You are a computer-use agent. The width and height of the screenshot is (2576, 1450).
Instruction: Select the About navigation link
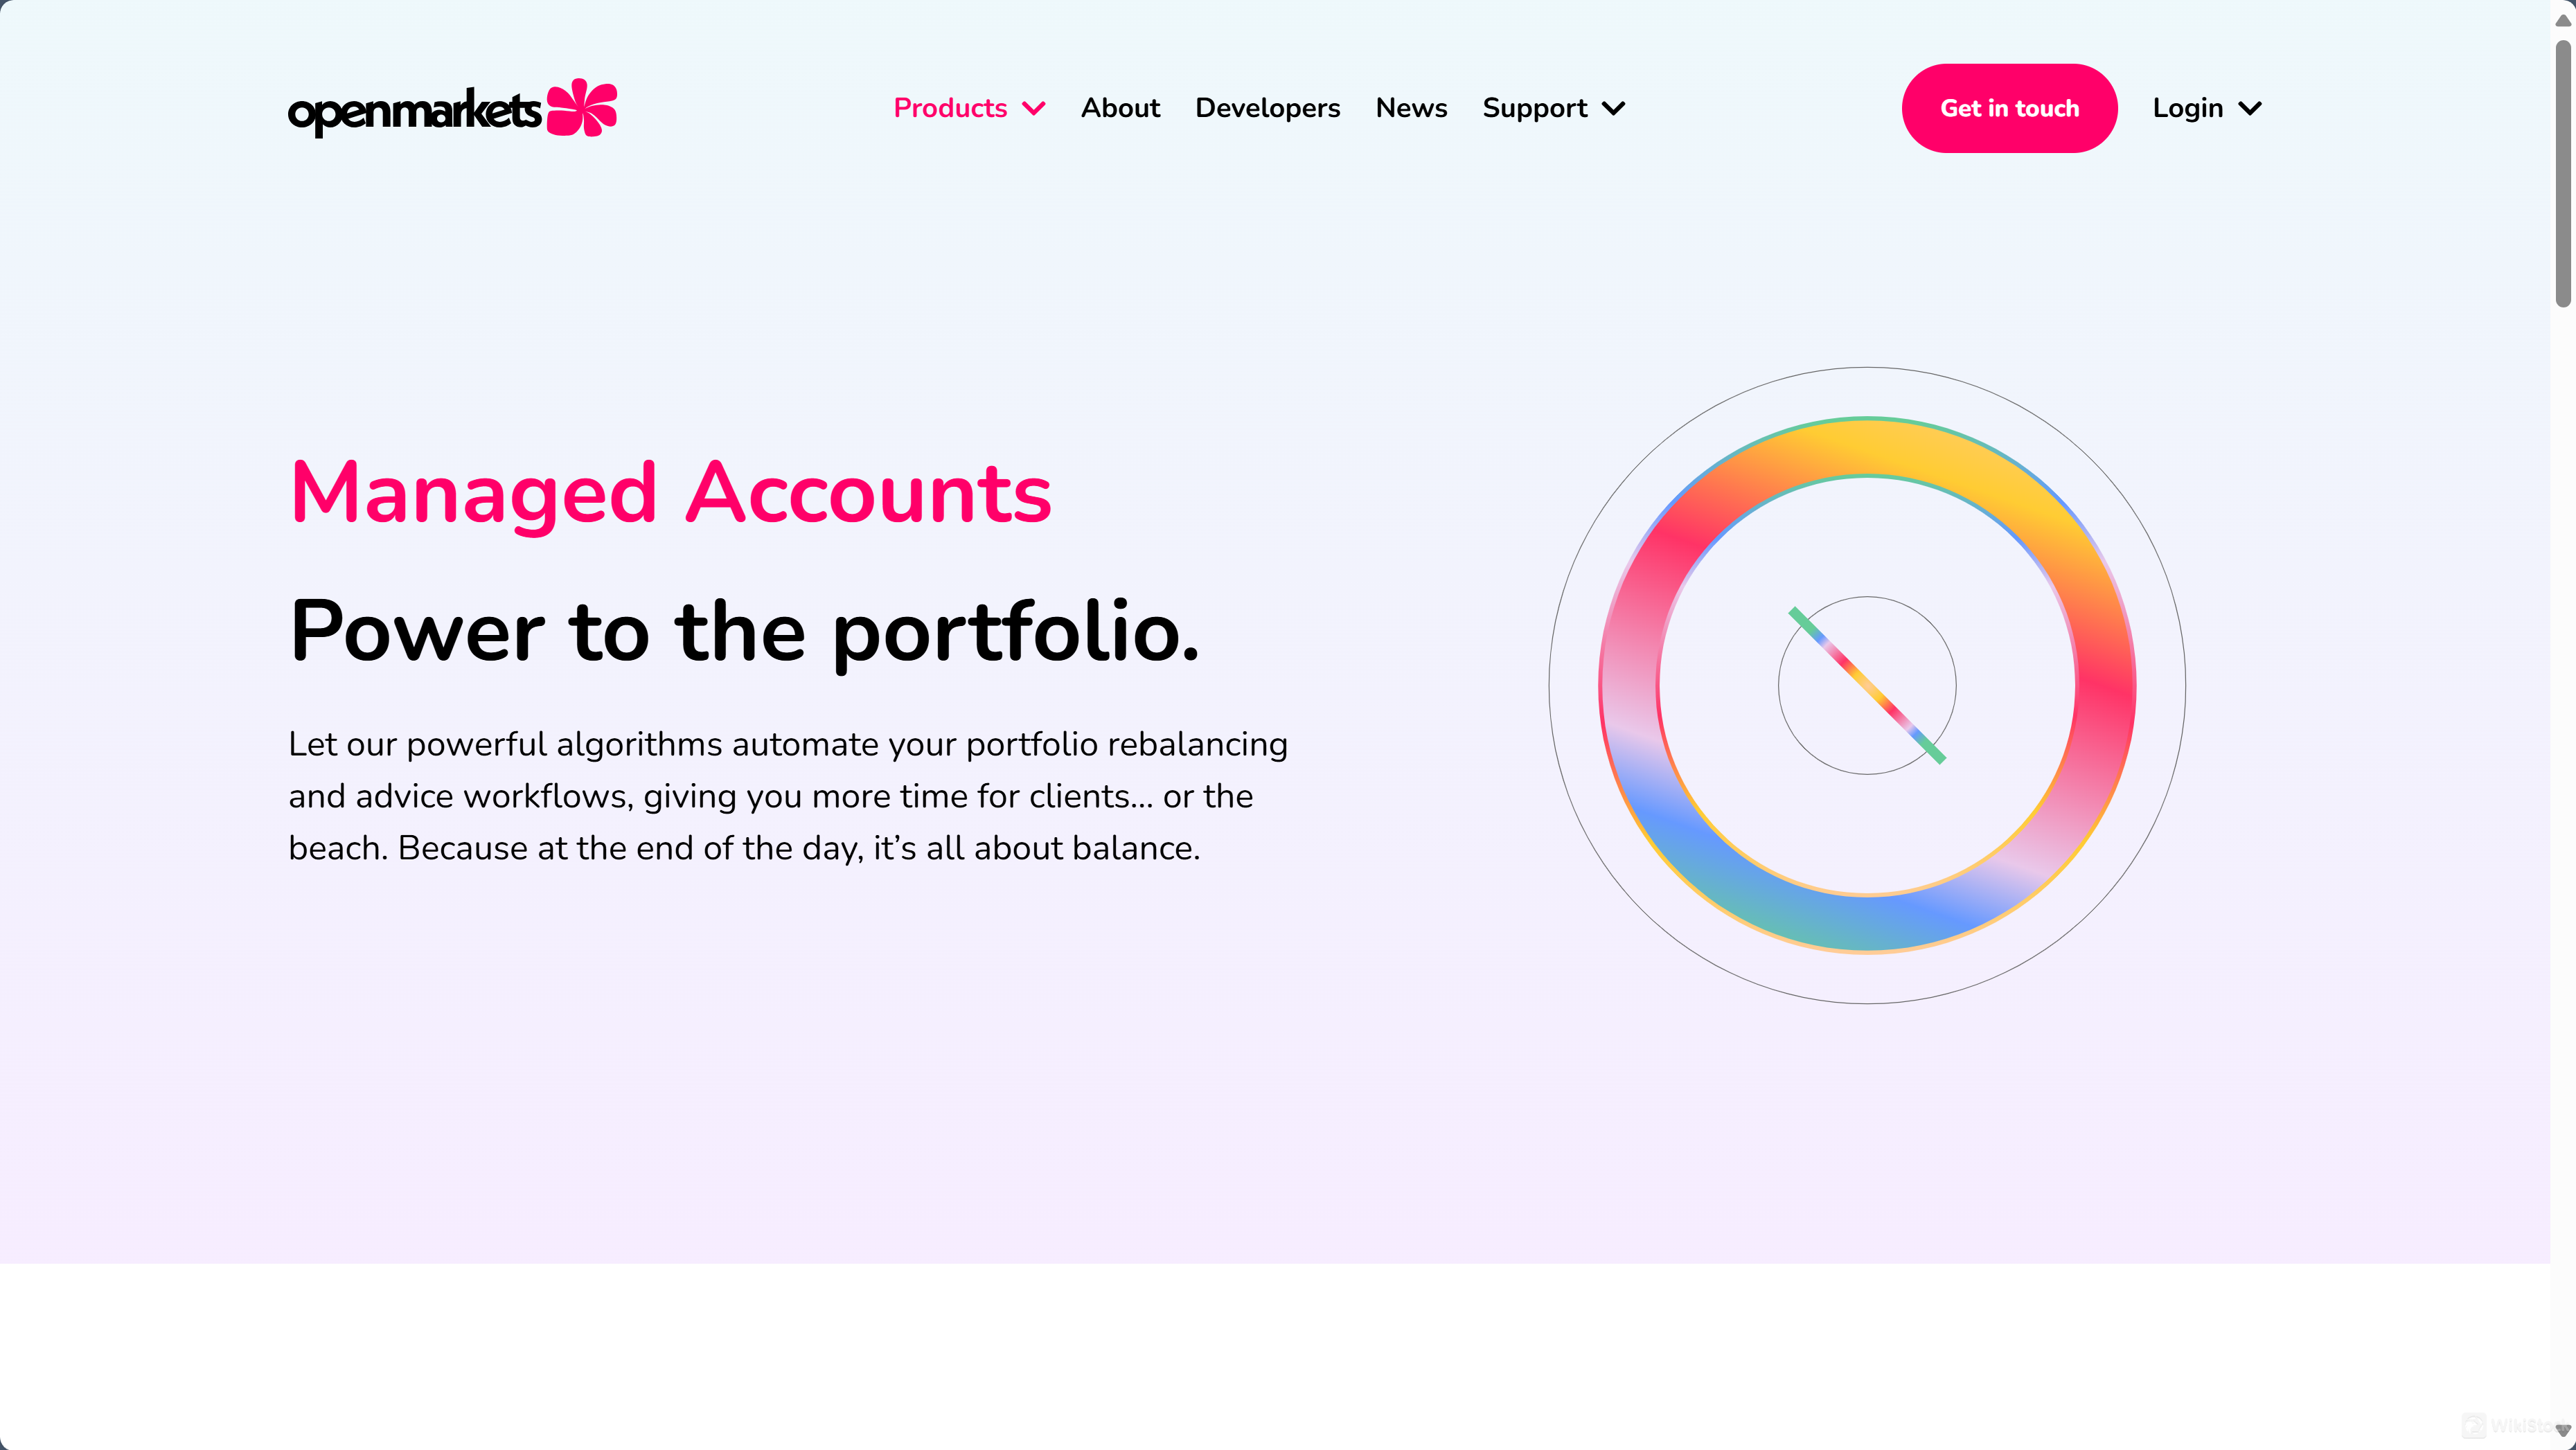tap(1120, 108)
